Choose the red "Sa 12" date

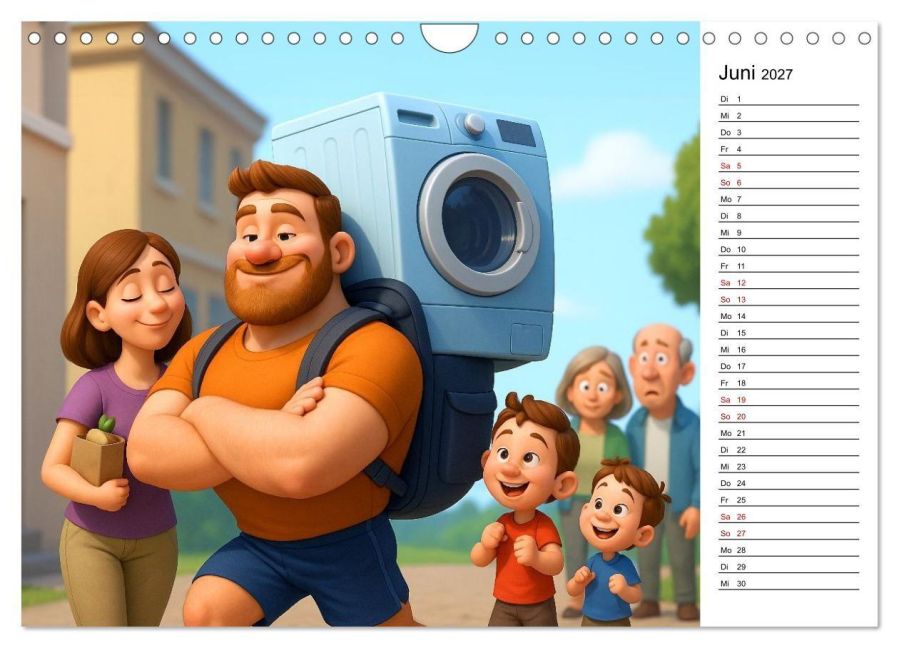[789, 283]
